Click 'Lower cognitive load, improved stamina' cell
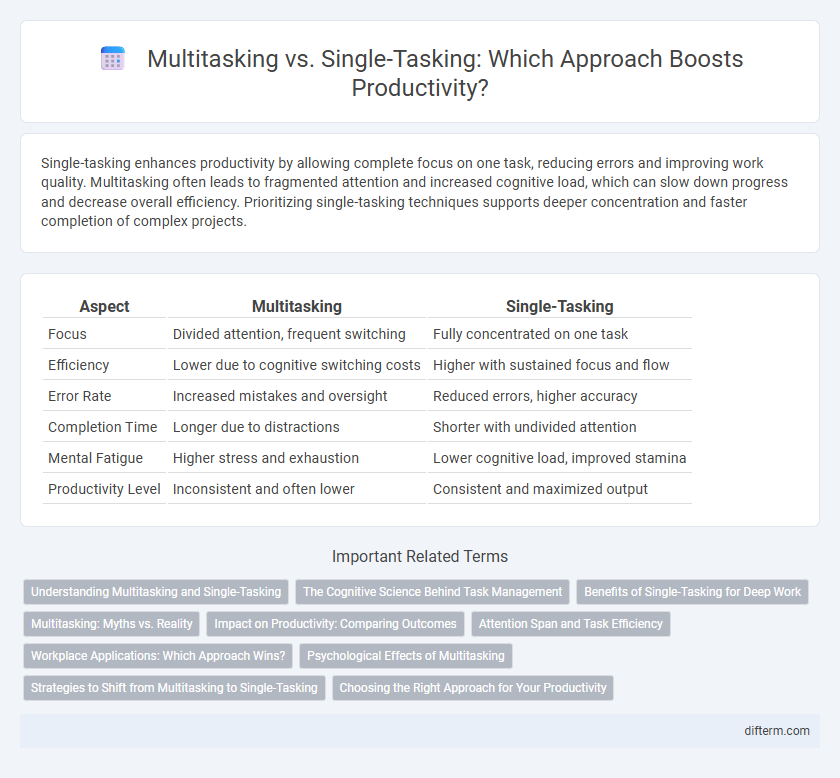 [x=560, y=458]
